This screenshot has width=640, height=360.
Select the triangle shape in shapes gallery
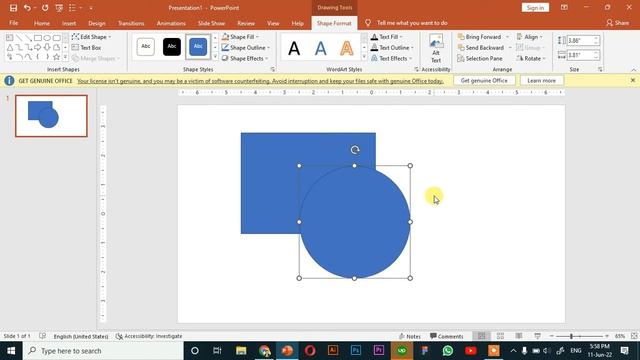[x=9, y=47]
